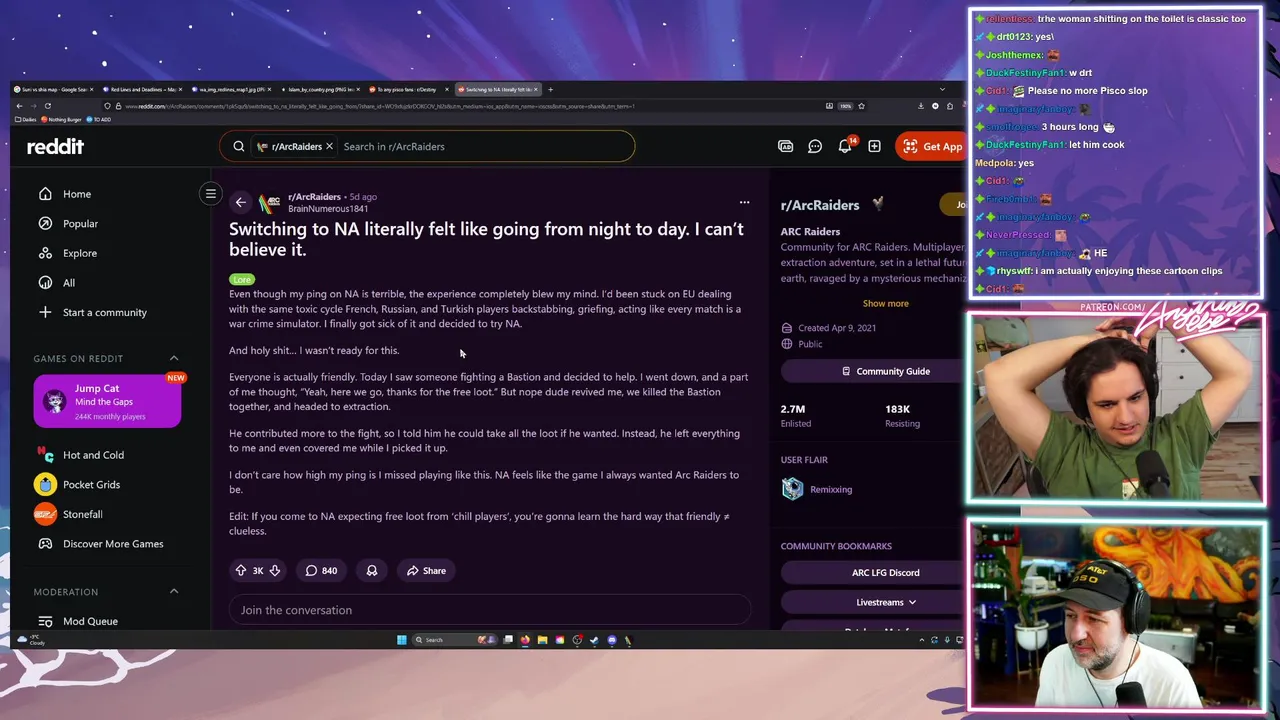This screenshot has width=1280, height=720.
Task: Click the create post plus icon
Action: [874, 146]
